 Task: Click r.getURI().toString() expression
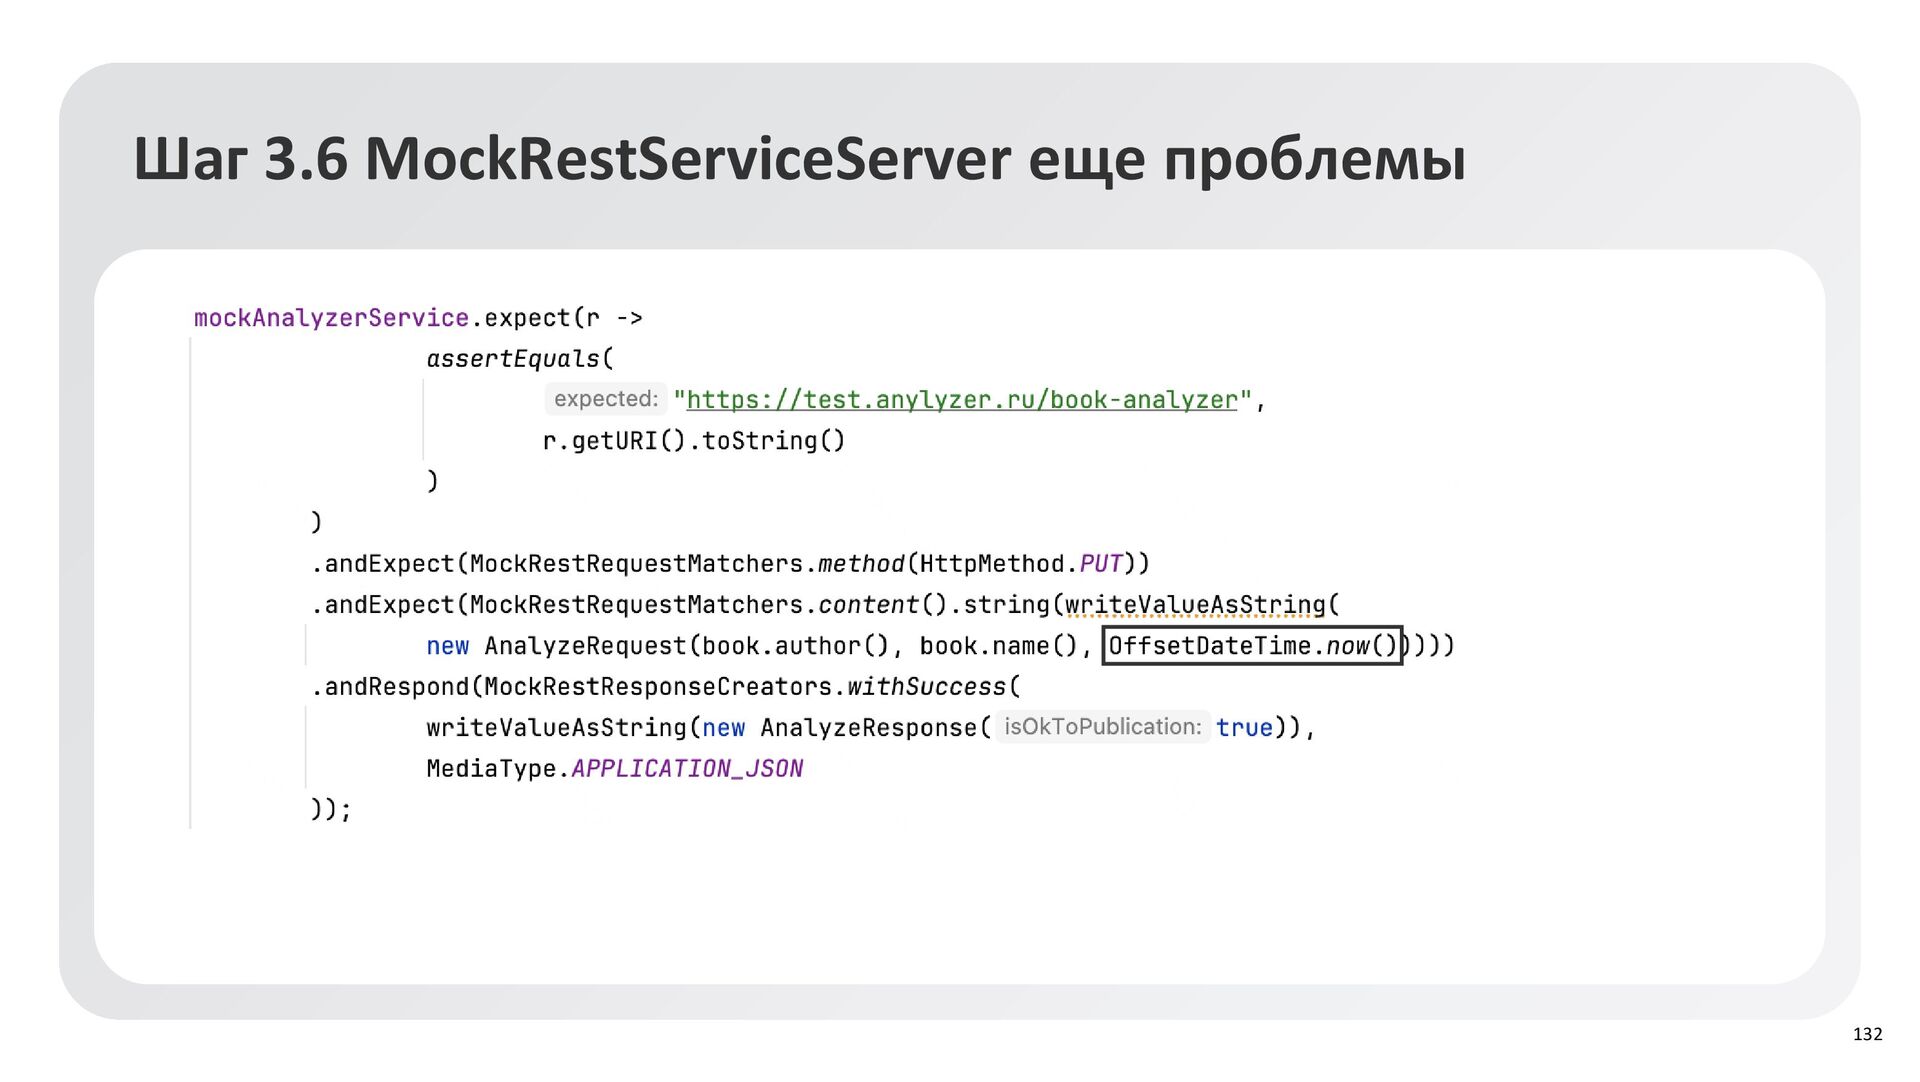point(693,441)
